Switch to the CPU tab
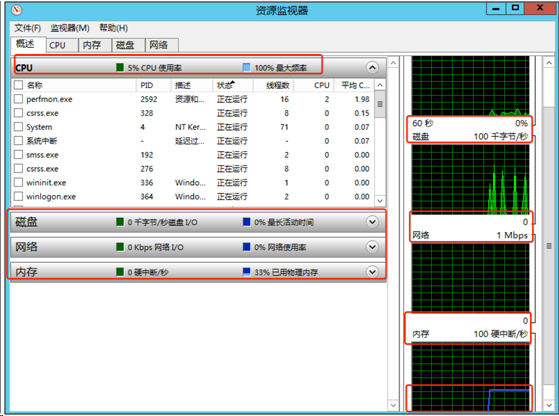 click(62, 45)
